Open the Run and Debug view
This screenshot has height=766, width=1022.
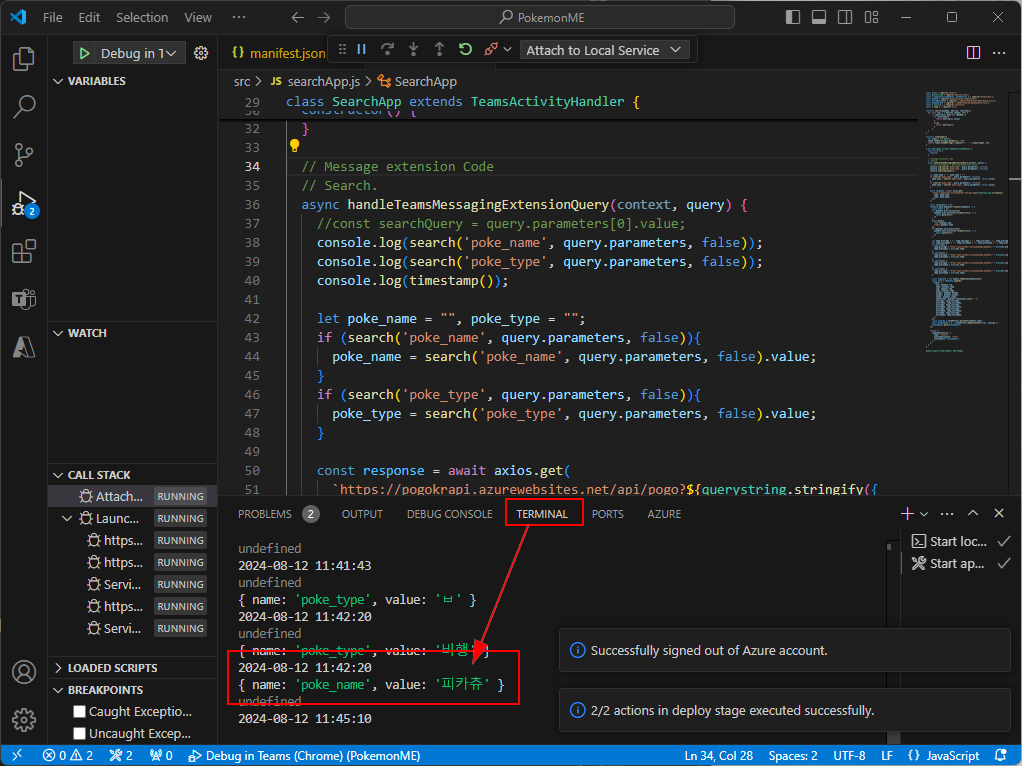pos(24,203)
